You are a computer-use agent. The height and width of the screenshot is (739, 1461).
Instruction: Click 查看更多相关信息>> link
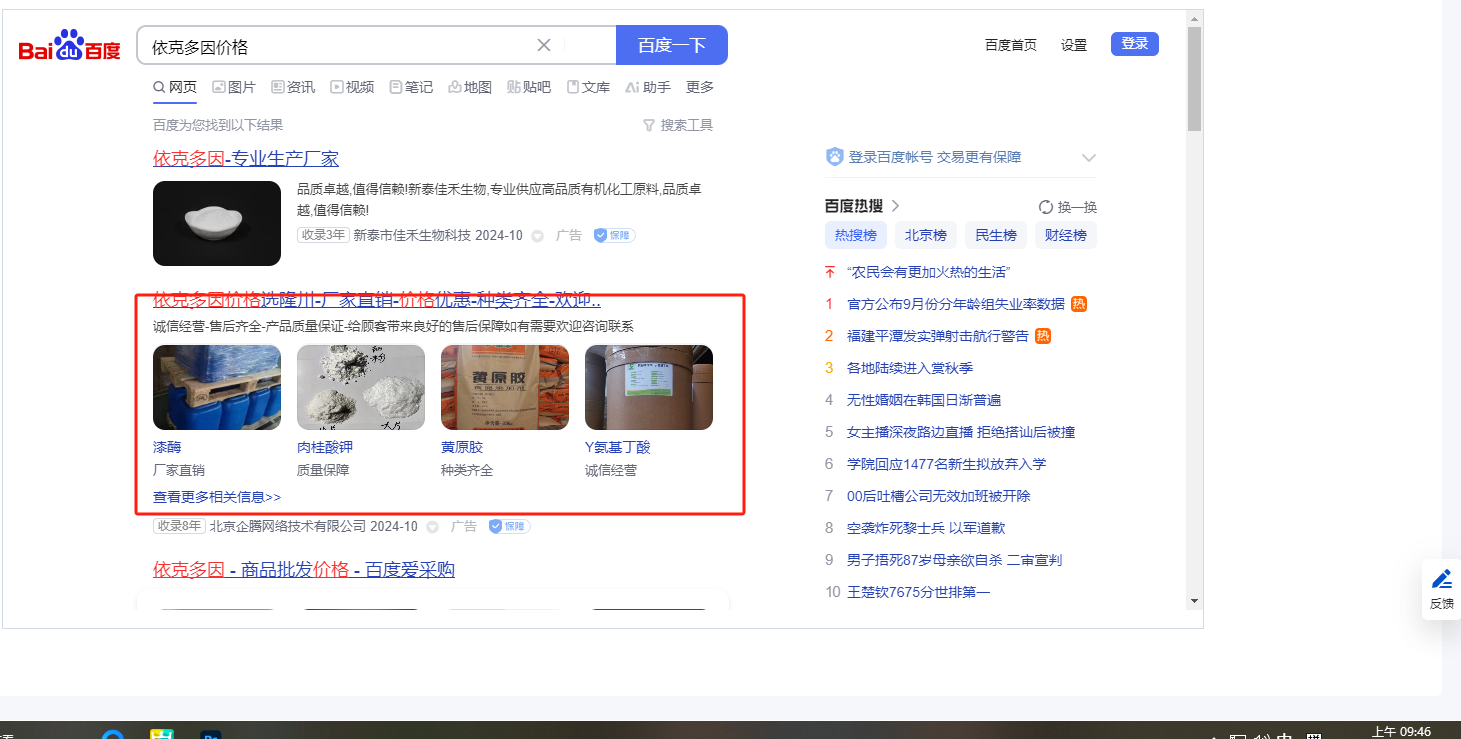[217, 497]
